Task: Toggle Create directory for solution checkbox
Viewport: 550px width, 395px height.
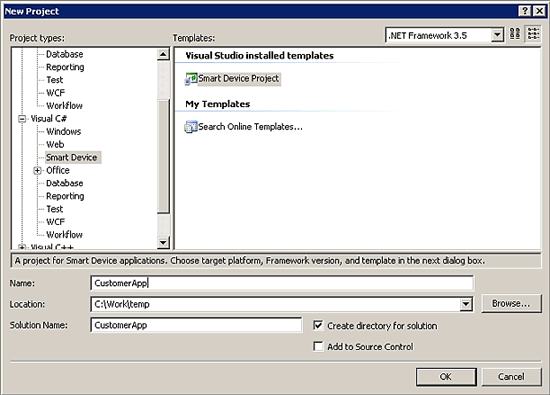Action: (318, 326)
